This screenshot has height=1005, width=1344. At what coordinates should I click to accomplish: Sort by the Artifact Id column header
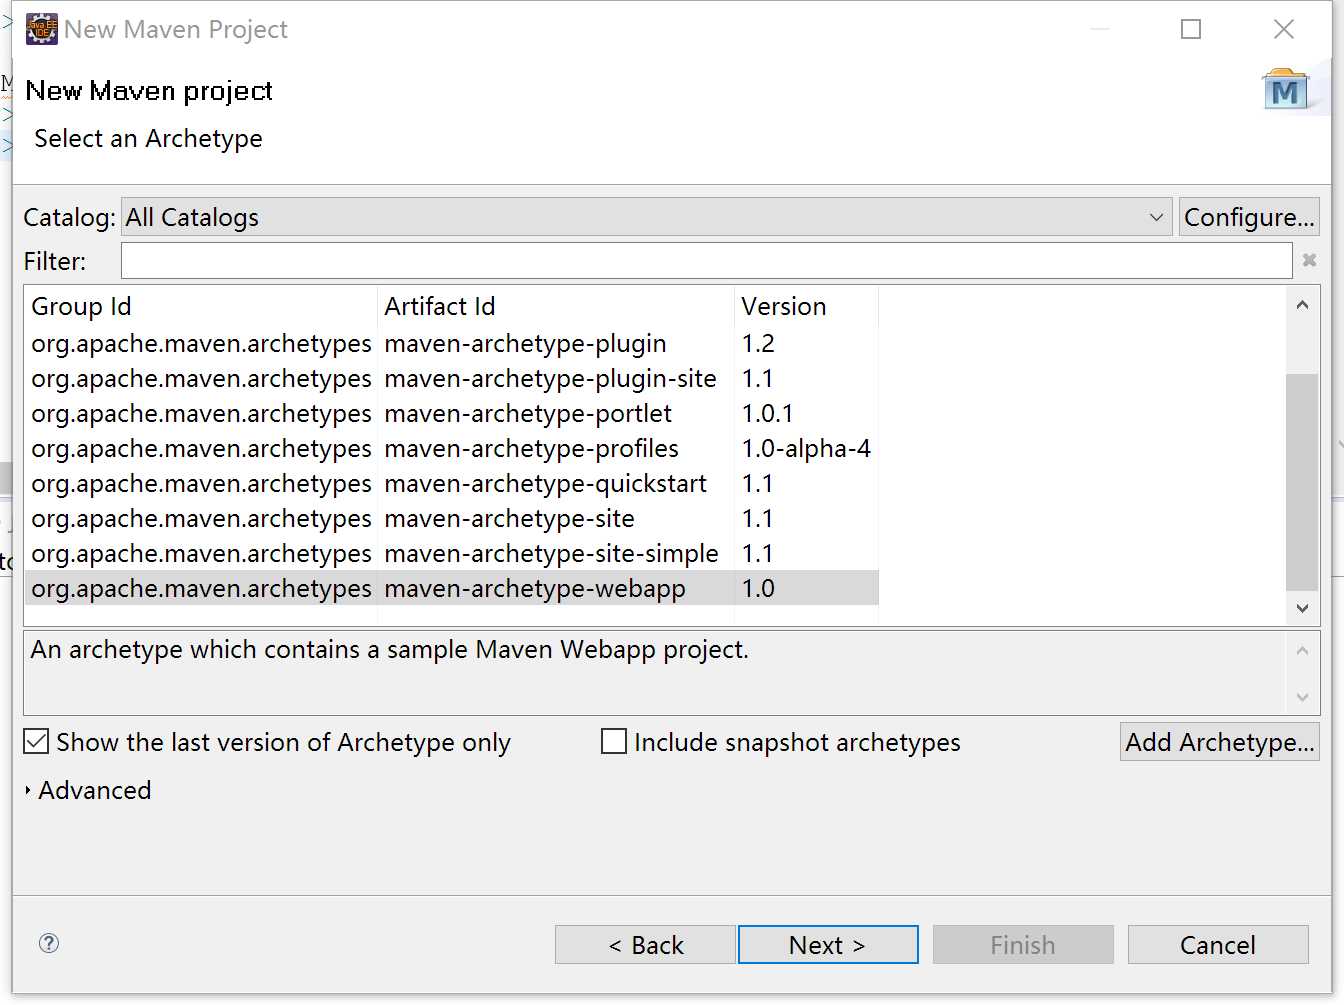pyautogui.click(x=556, y=306)
